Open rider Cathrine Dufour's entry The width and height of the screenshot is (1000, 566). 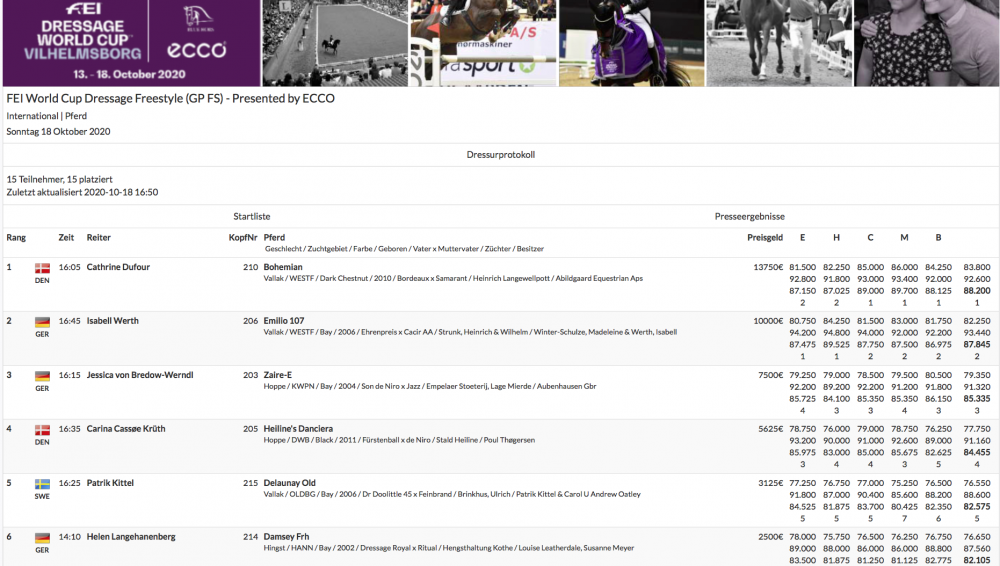click(118, 267)
